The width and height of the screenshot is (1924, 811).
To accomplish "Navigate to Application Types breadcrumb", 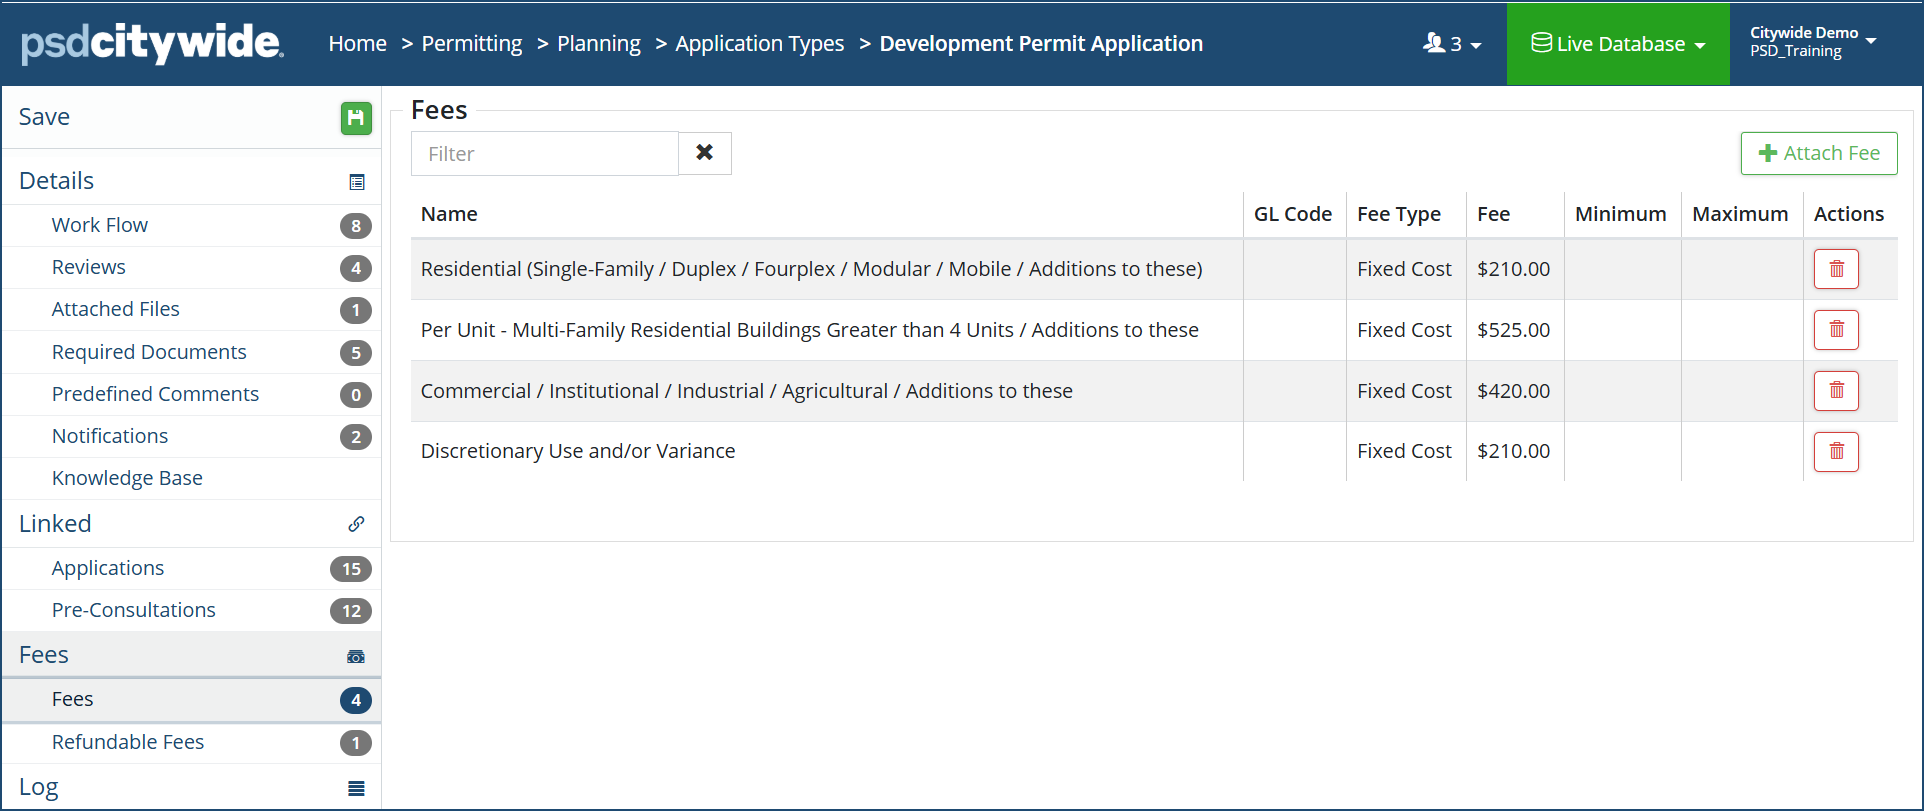I will pos(759,44).
